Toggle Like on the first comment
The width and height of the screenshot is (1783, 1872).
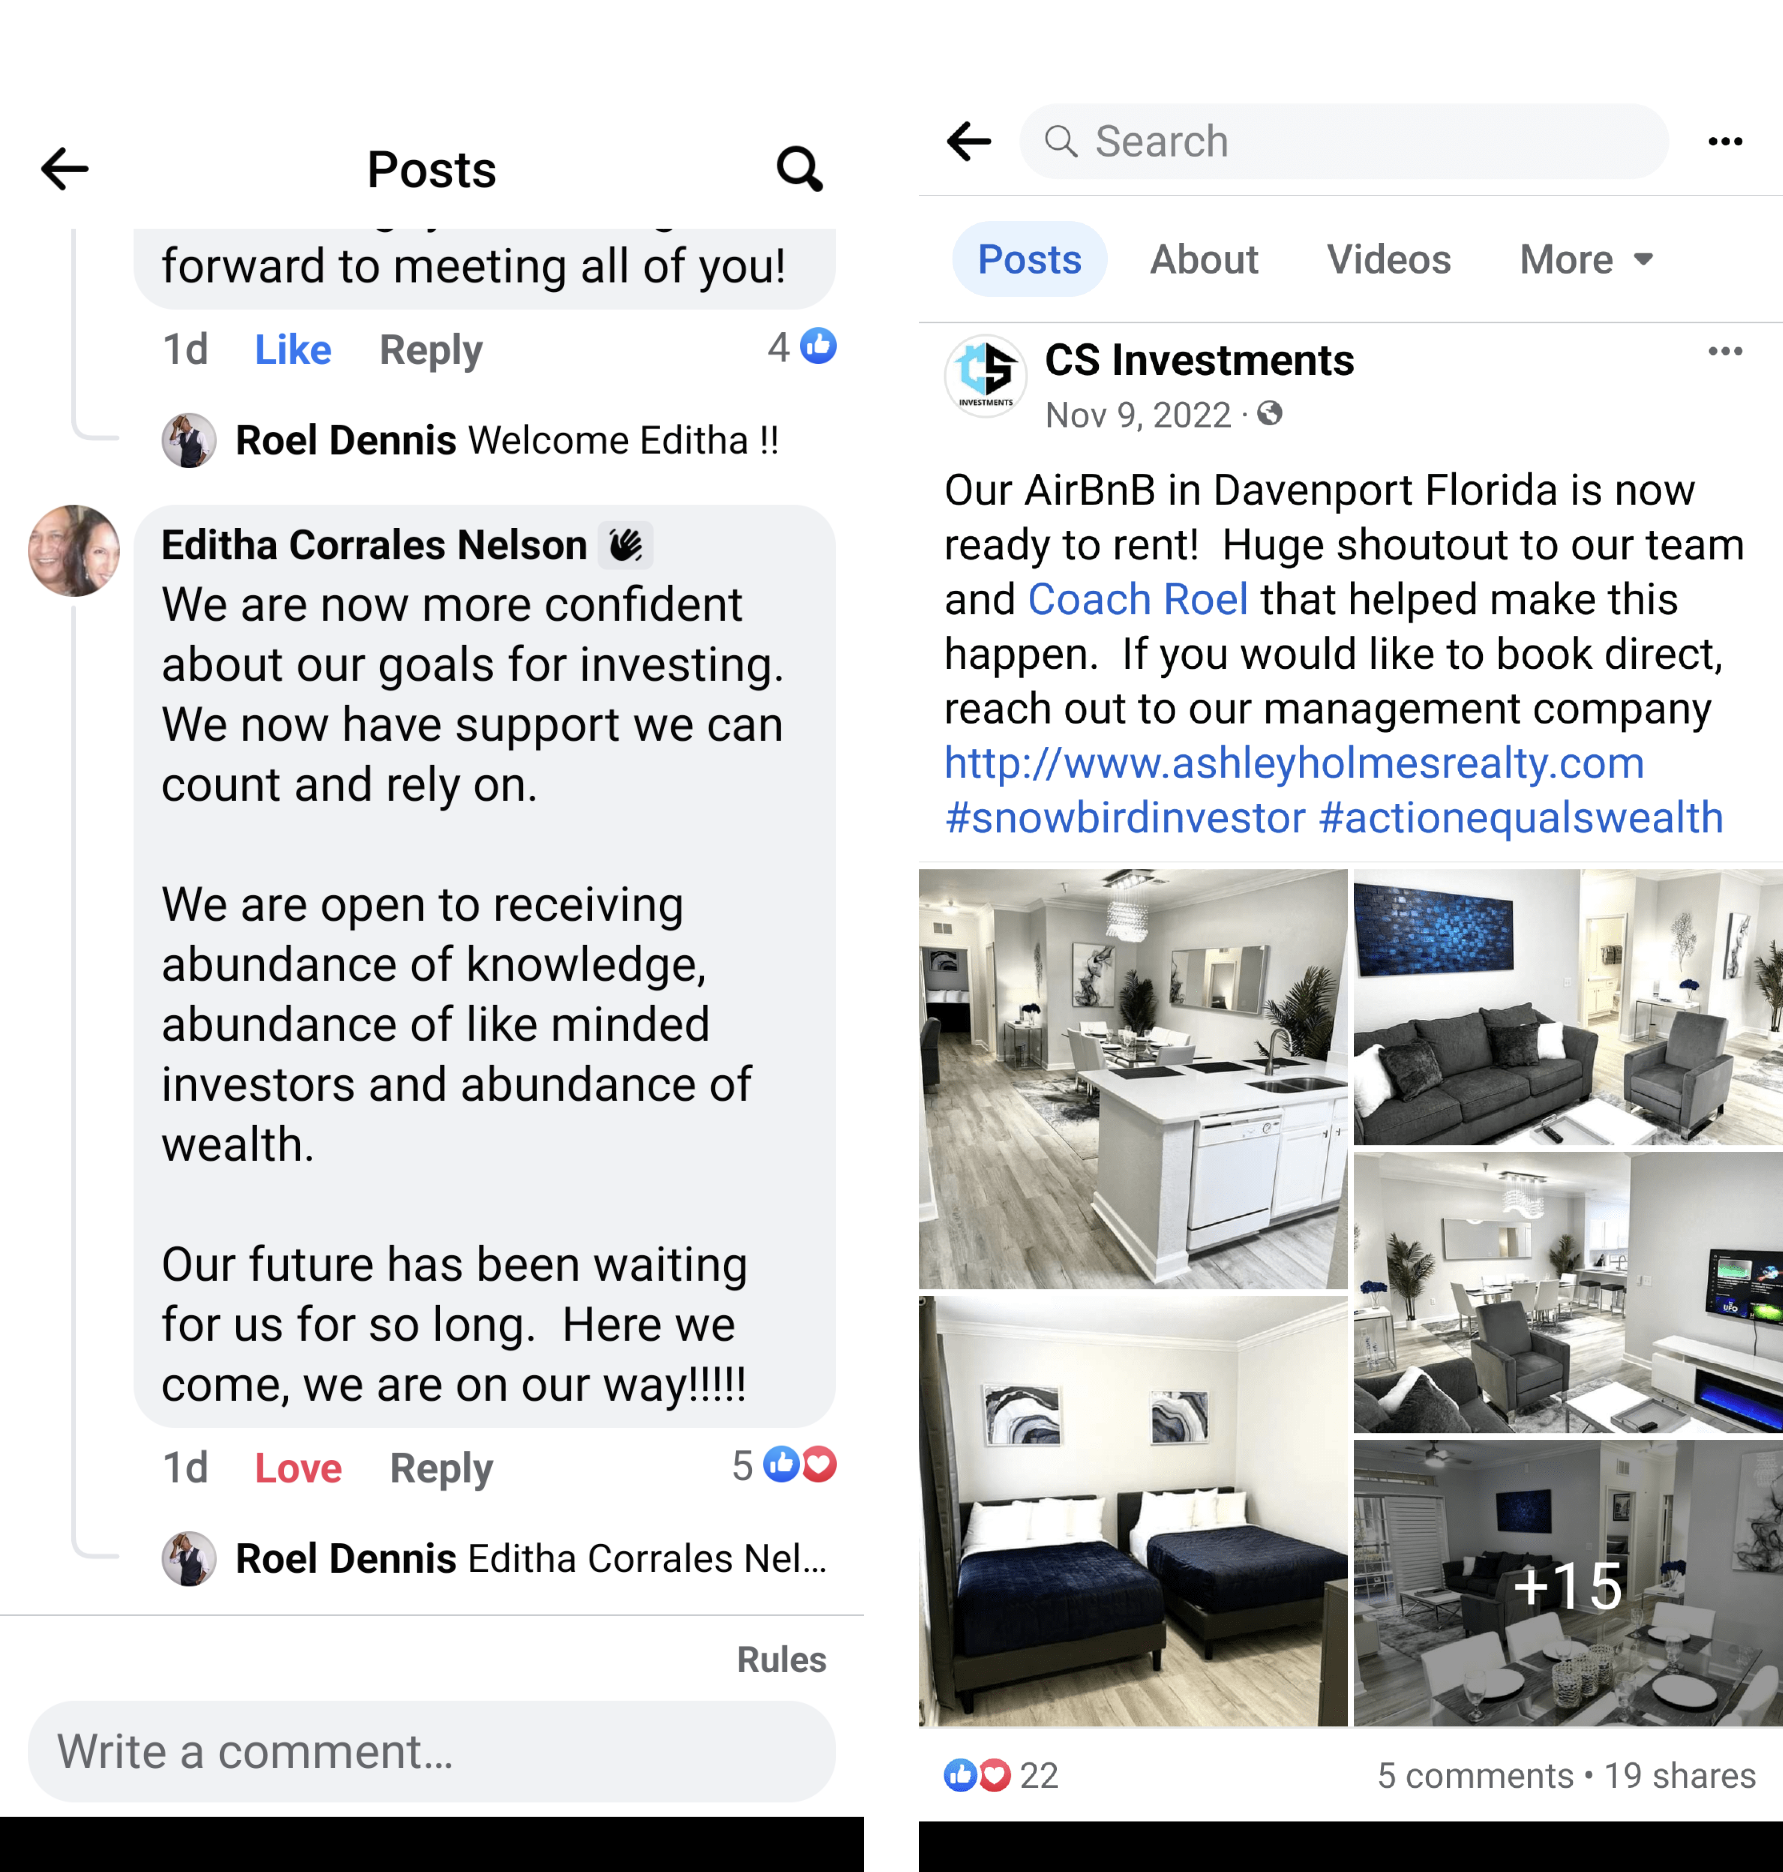(293, 350)
